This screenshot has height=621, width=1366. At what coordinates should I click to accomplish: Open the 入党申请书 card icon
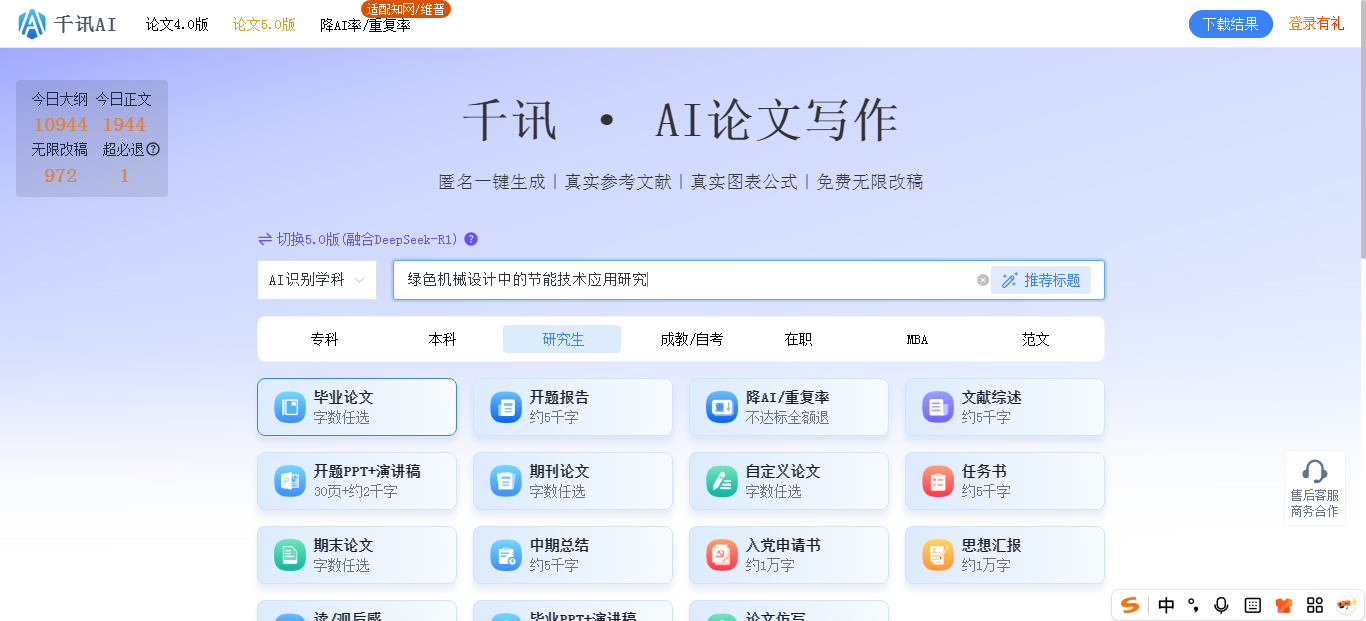722,555
